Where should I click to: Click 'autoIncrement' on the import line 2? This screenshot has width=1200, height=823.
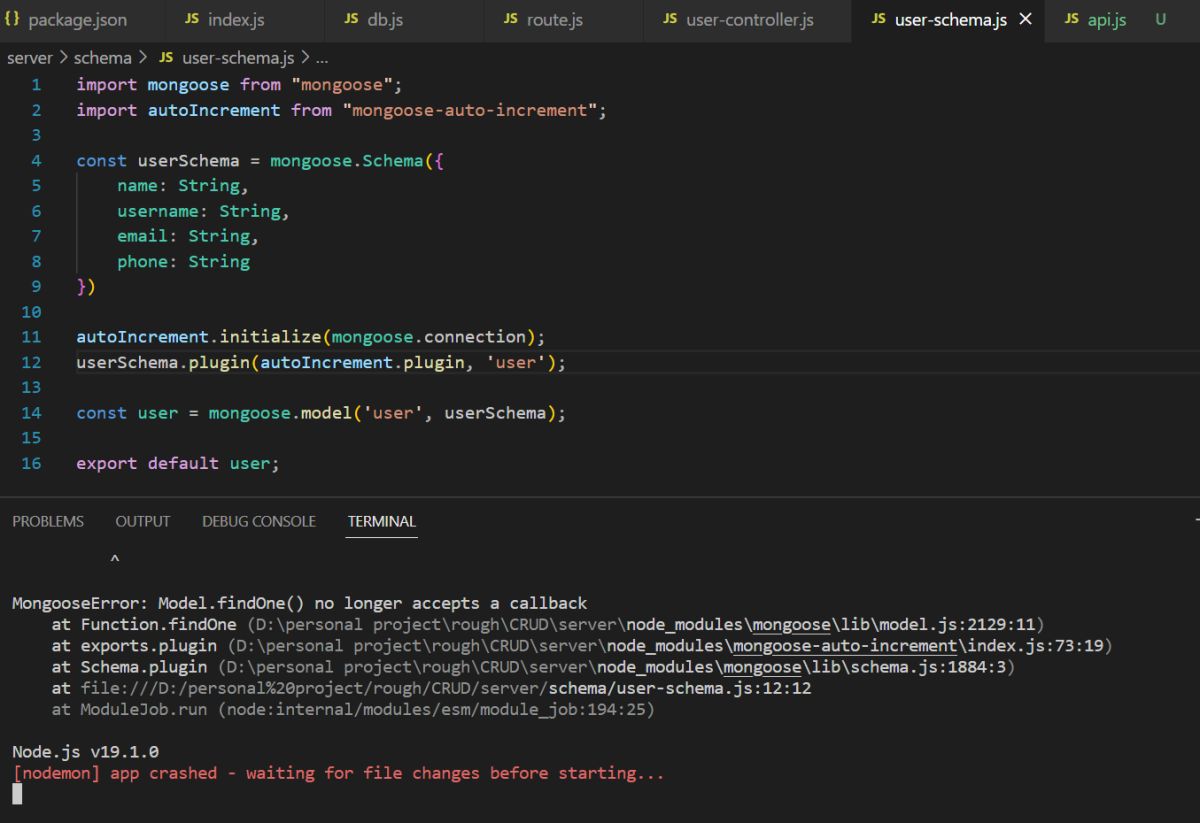[214, 110]
